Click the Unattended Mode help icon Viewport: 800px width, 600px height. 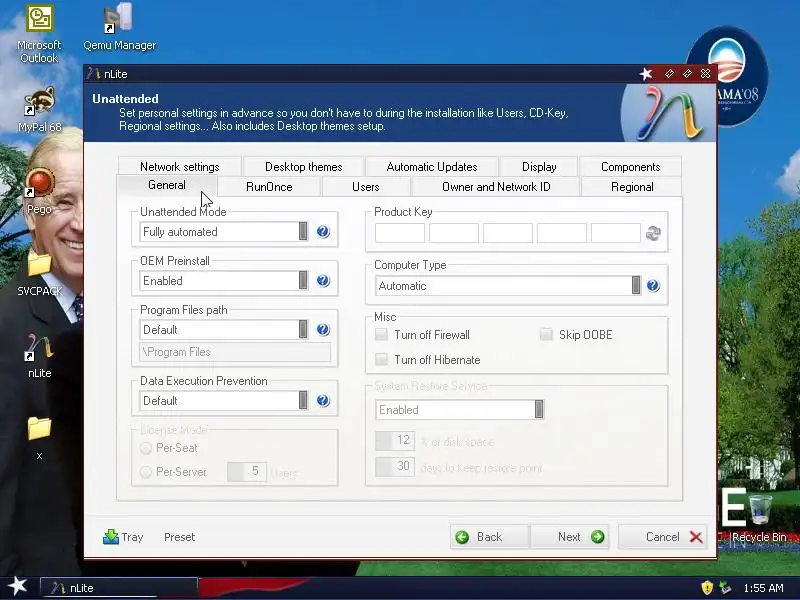323,232
